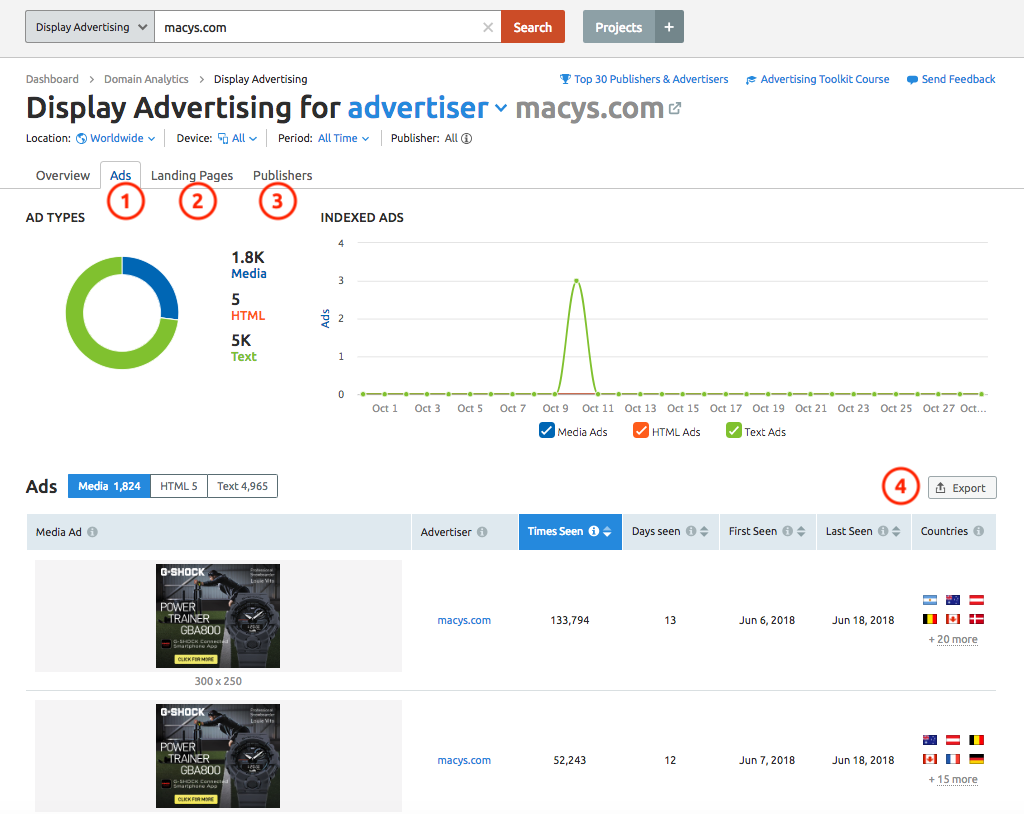Open the Period All Time dropdown
The height and width of the screenshot is (814, 1024).
point(344,138)
